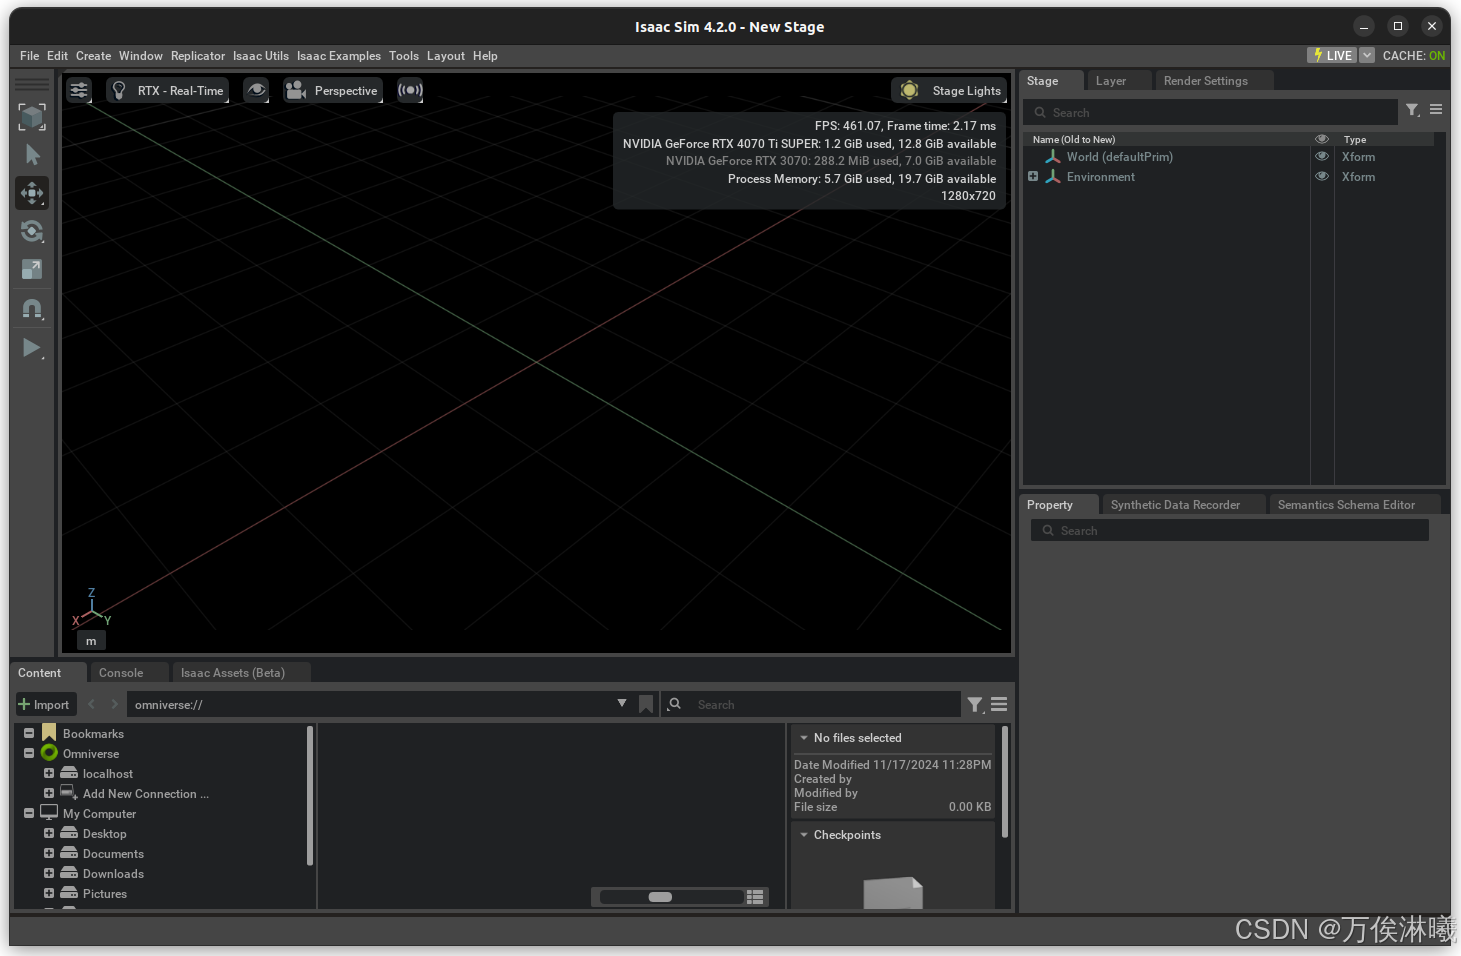Click the Import button
The image size is (1461, 956).
pyautogui.click(x=44, y=704)
